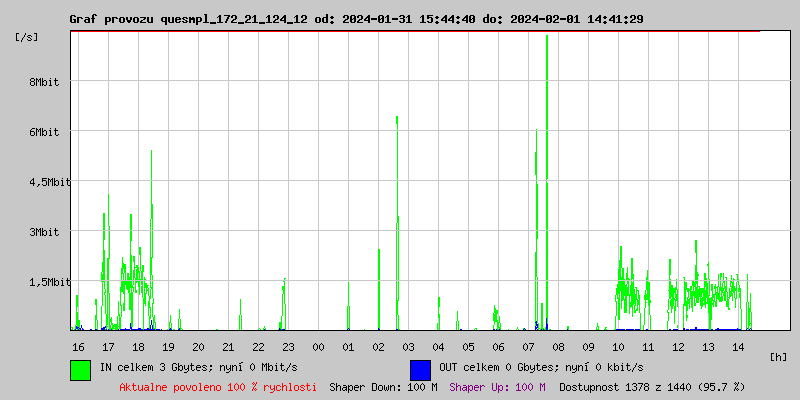Click hour 16 on the time axis
Viewport: 800px width, 400px height.
click(78, 346)
